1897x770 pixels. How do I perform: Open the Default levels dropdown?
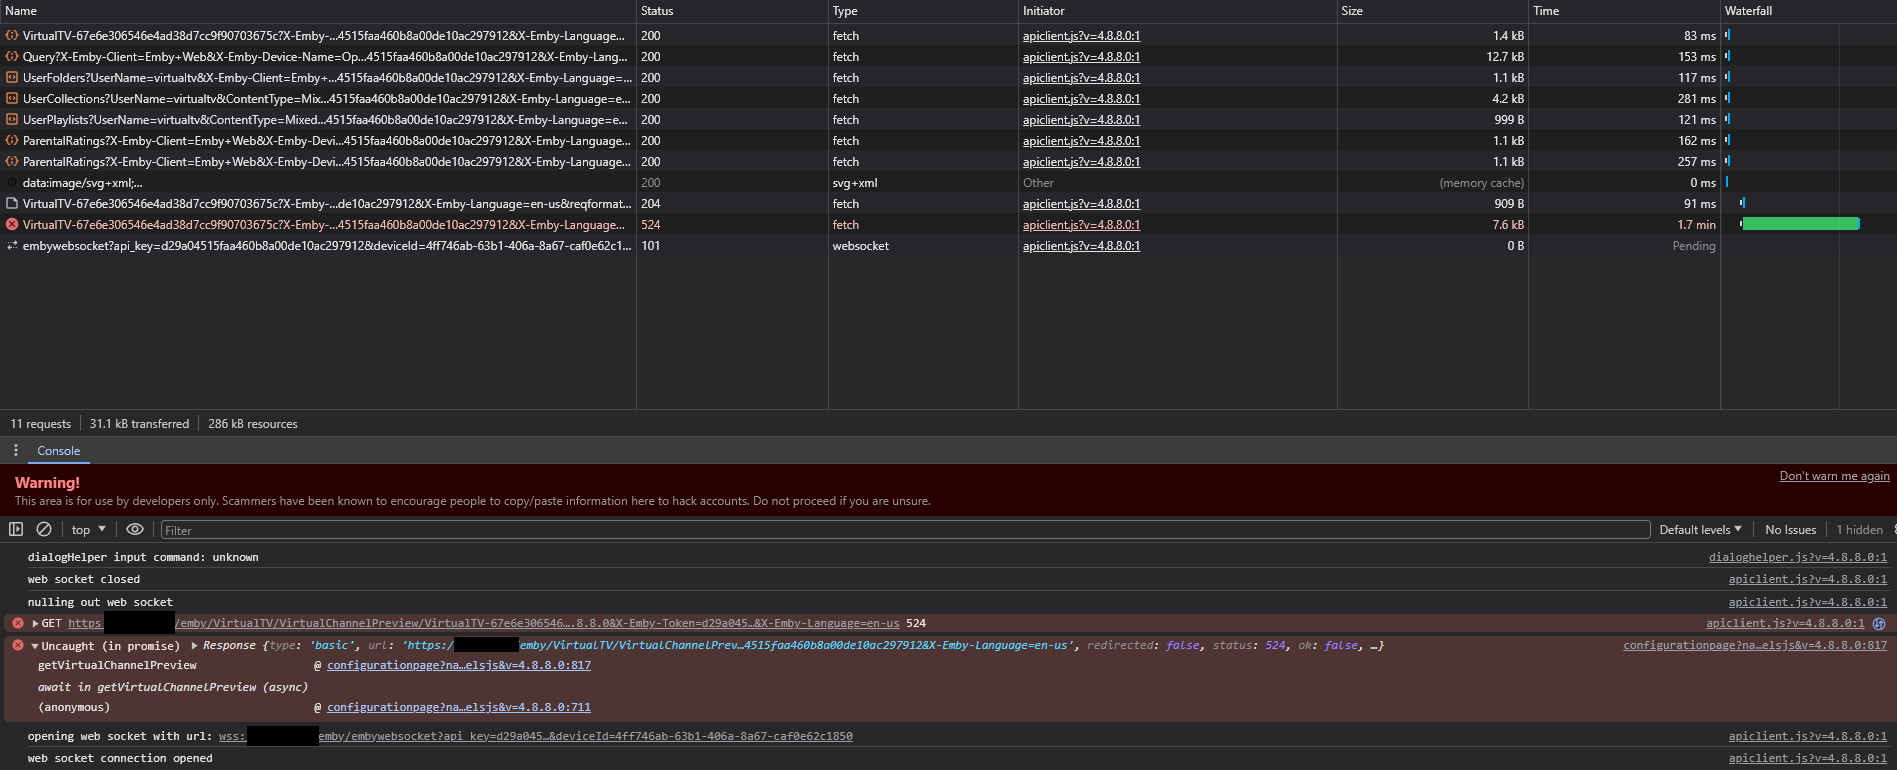point(1700,530)
